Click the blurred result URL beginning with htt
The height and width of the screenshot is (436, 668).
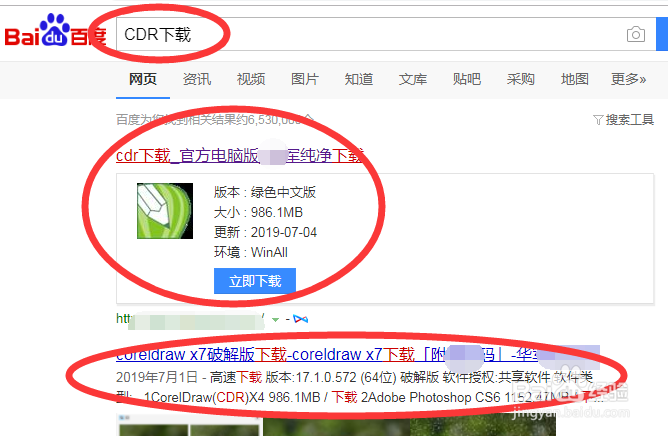pyautogui.click(x=190, y=319)
